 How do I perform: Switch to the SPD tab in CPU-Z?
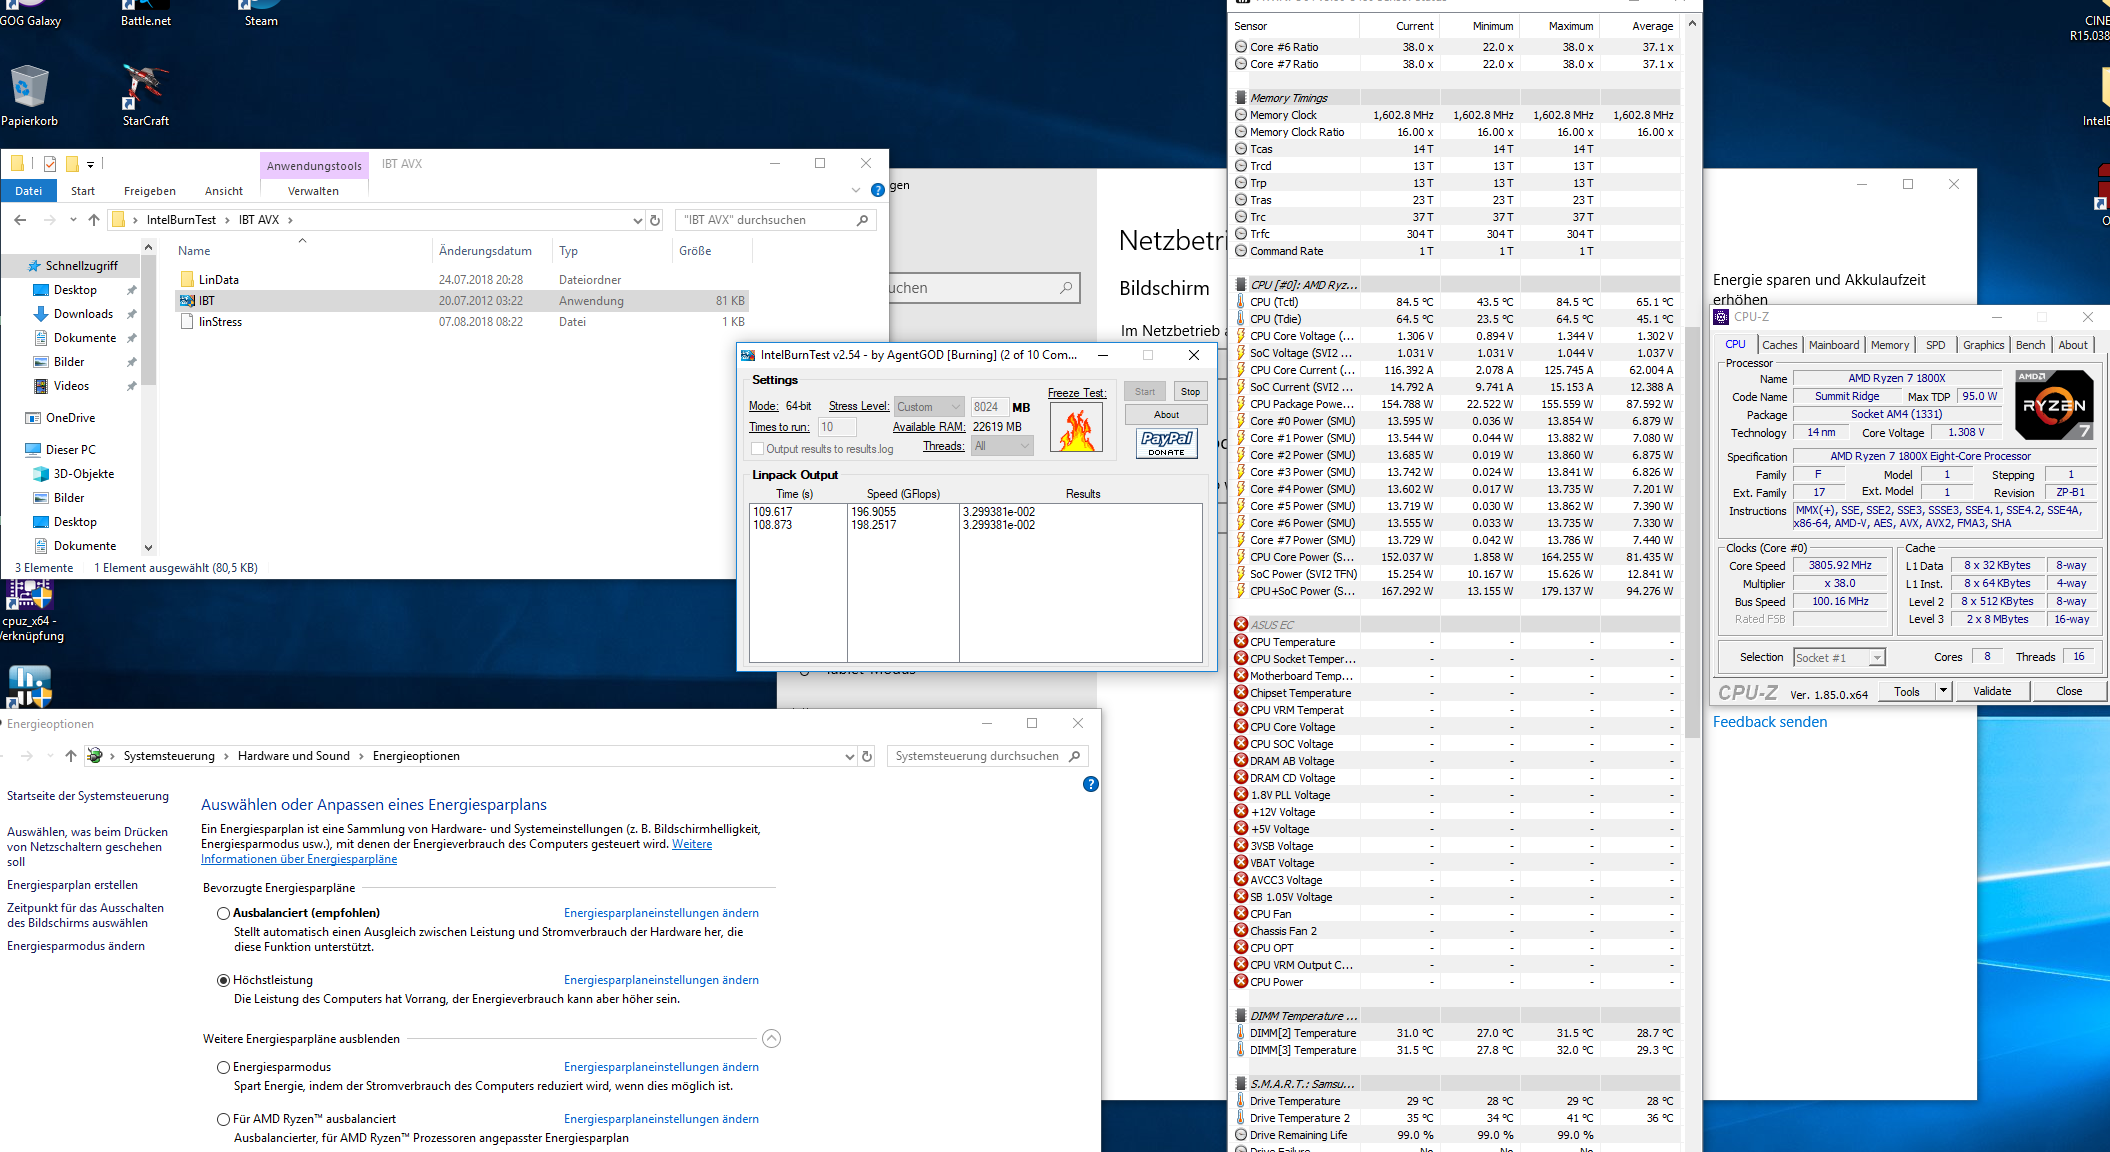(x=1936, y=345)
